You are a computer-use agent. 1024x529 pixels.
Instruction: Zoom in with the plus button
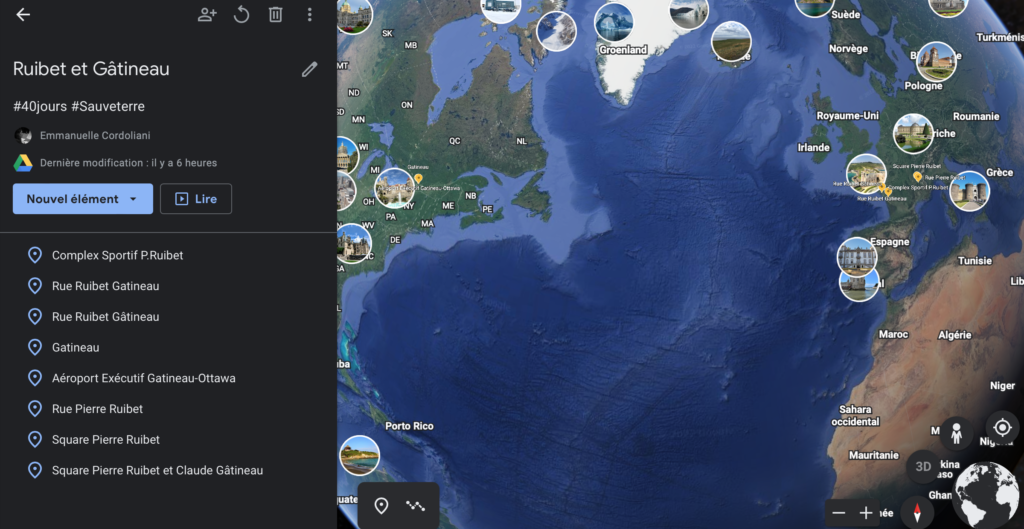866,513
